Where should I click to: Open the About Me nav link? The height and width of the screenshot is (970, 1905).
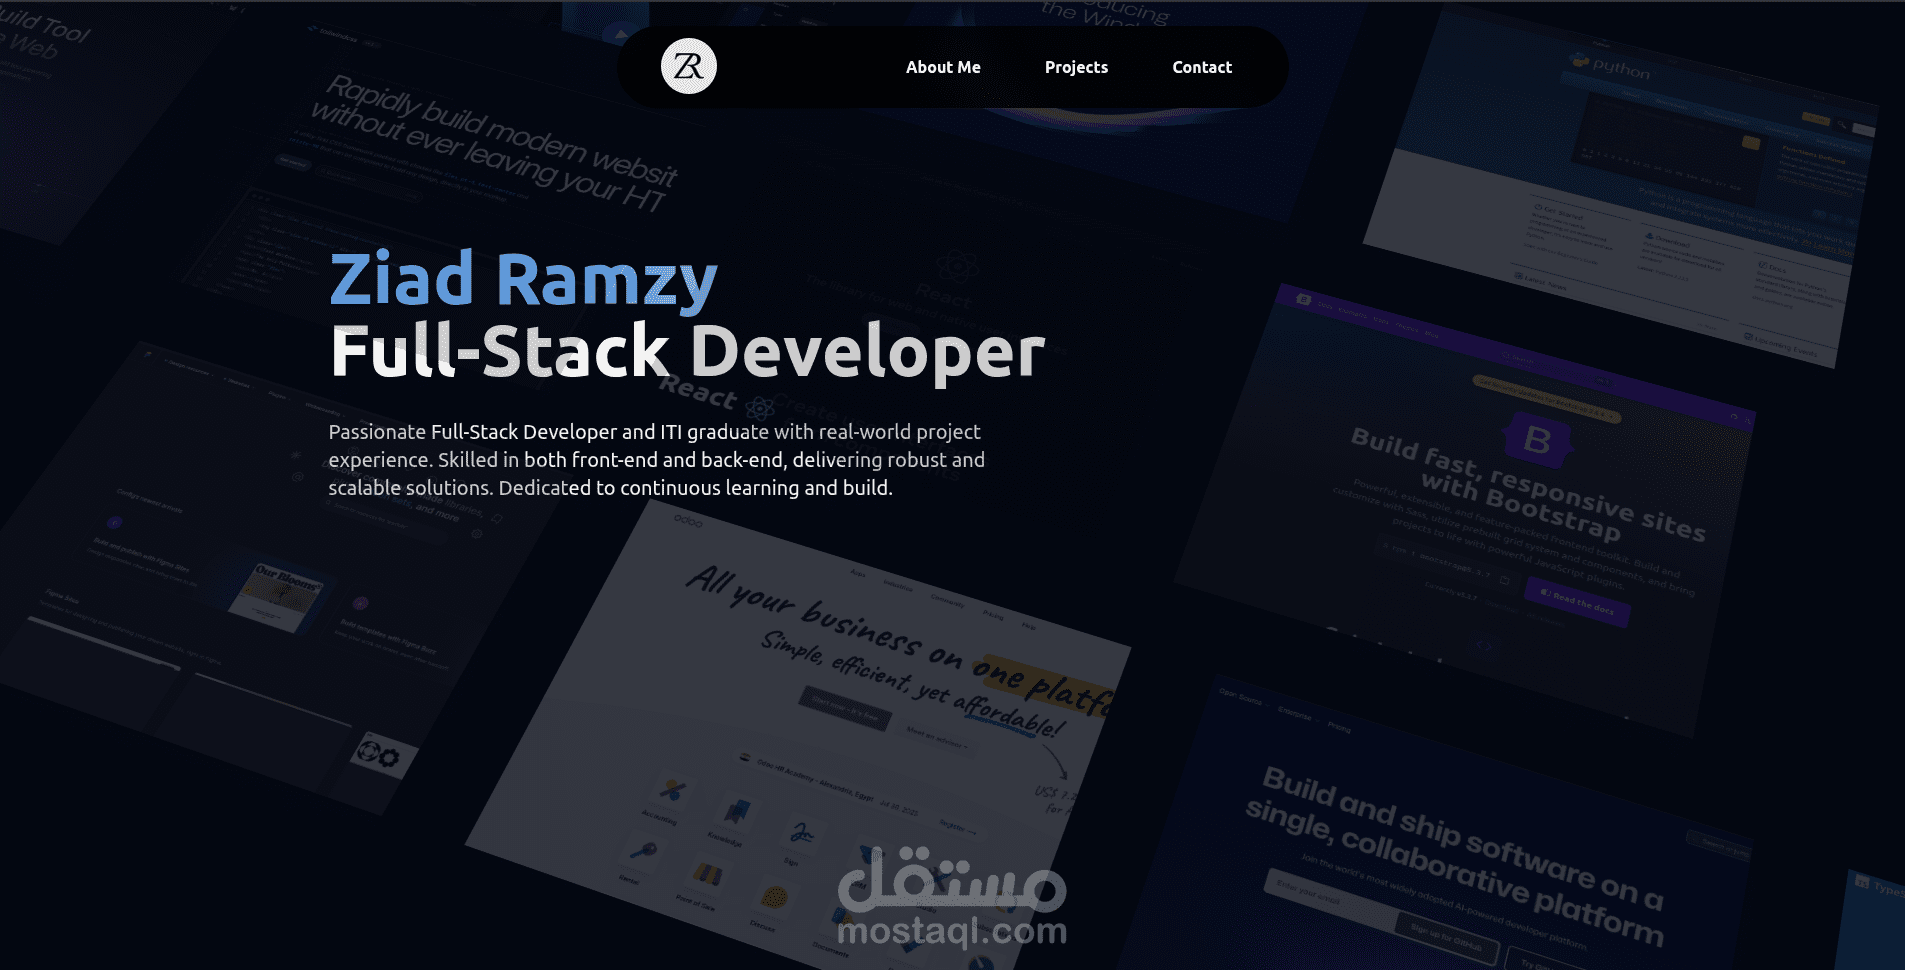coord(943,67)
